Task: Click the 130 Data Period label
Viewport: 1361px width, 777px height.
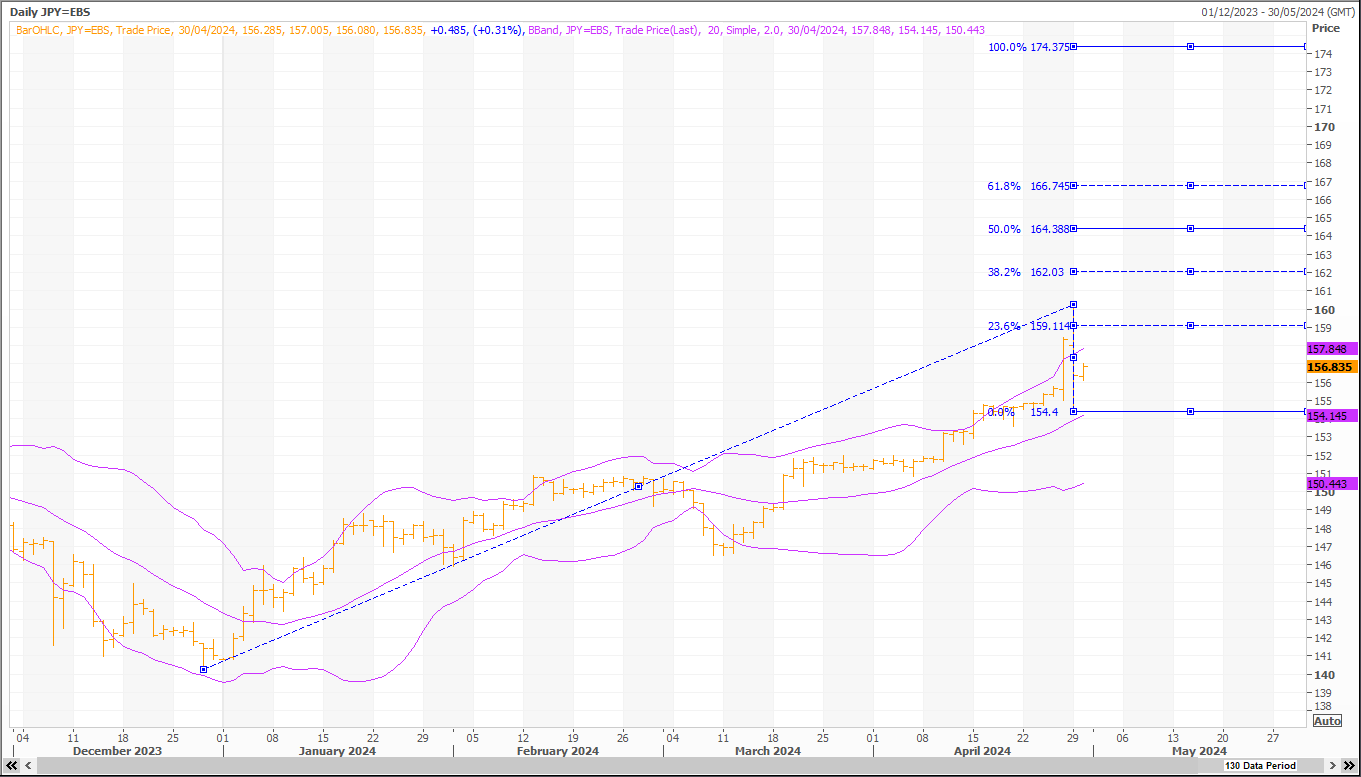Action: tap(1258, 766)
